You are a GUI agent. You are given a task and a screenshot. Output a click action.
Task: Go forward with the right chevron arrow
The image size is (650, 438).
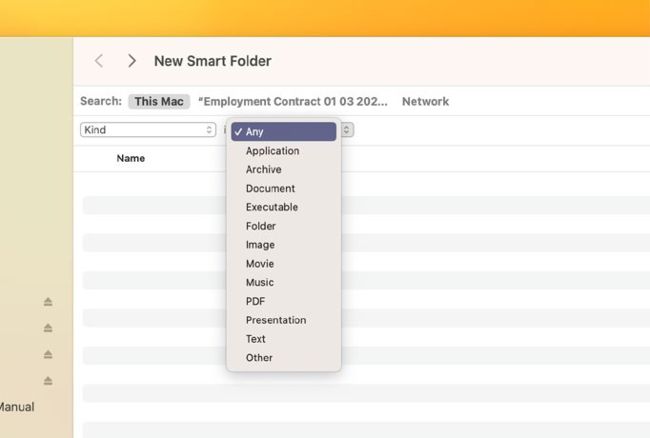coord(132,61)
